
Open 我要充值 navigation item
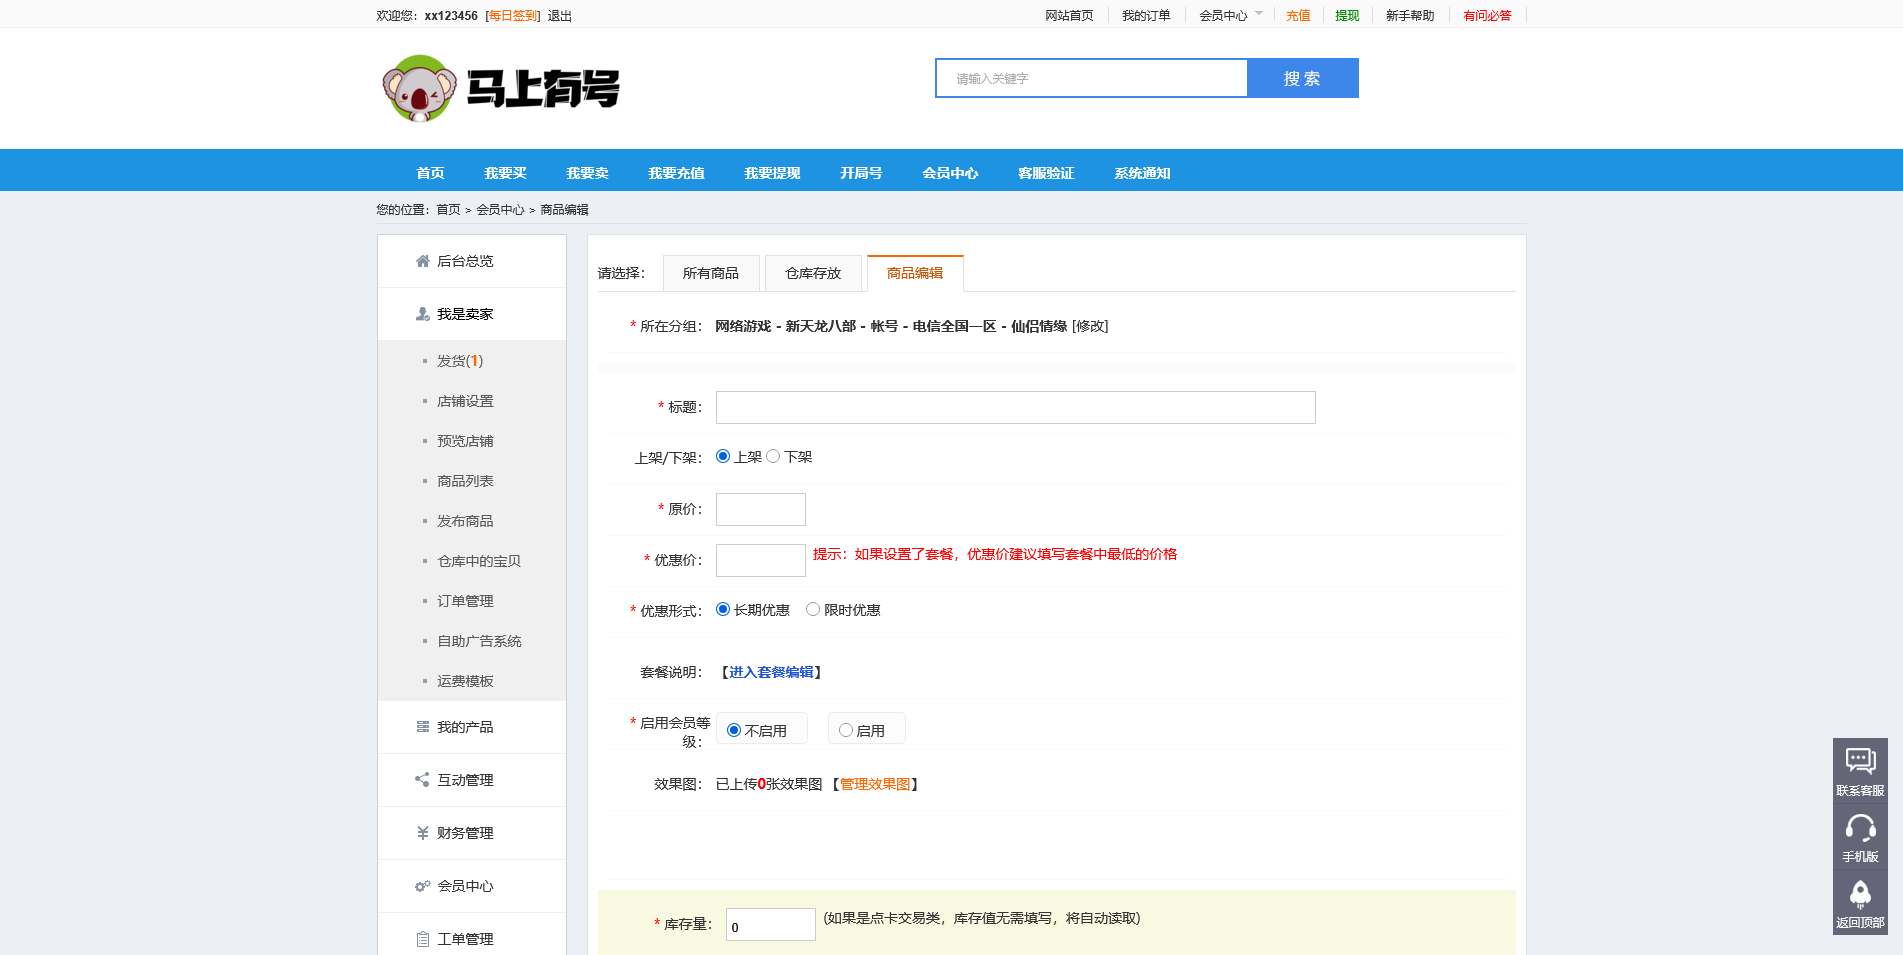677,173
